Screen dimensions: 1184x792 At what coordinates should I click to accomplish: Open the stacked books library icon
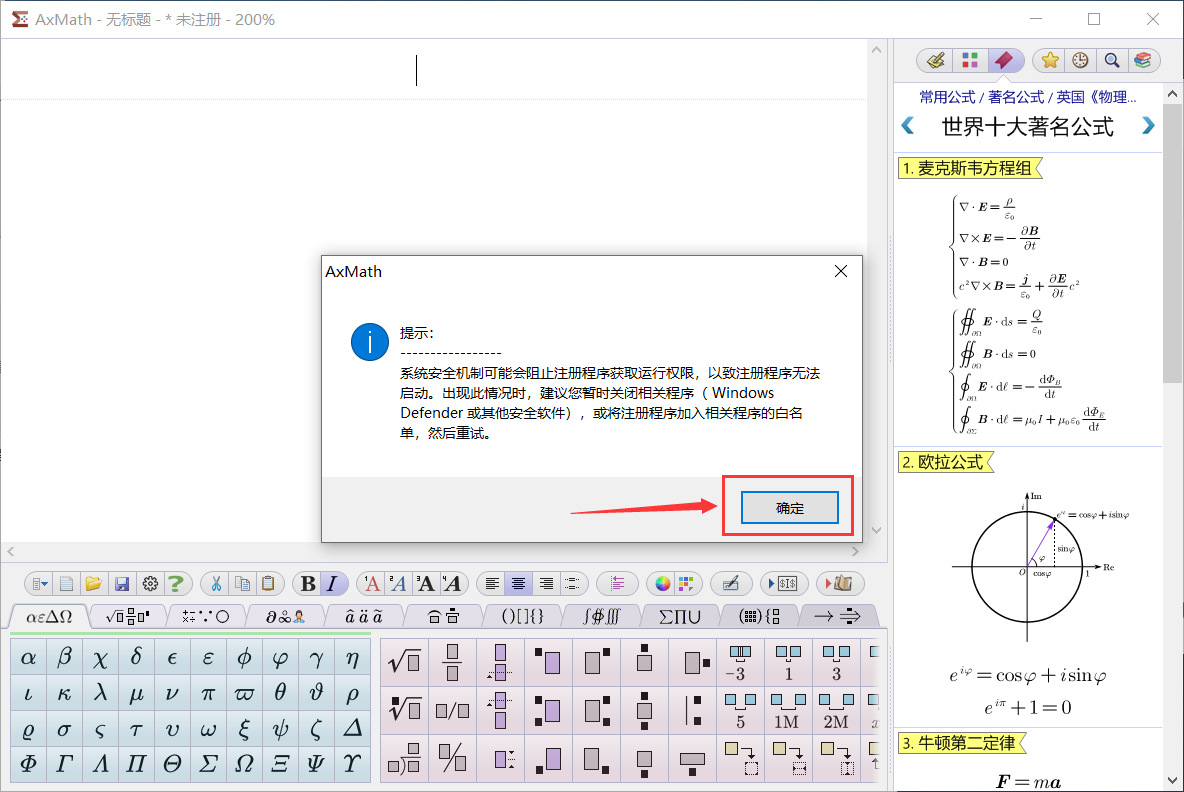tap(1142, 61)
